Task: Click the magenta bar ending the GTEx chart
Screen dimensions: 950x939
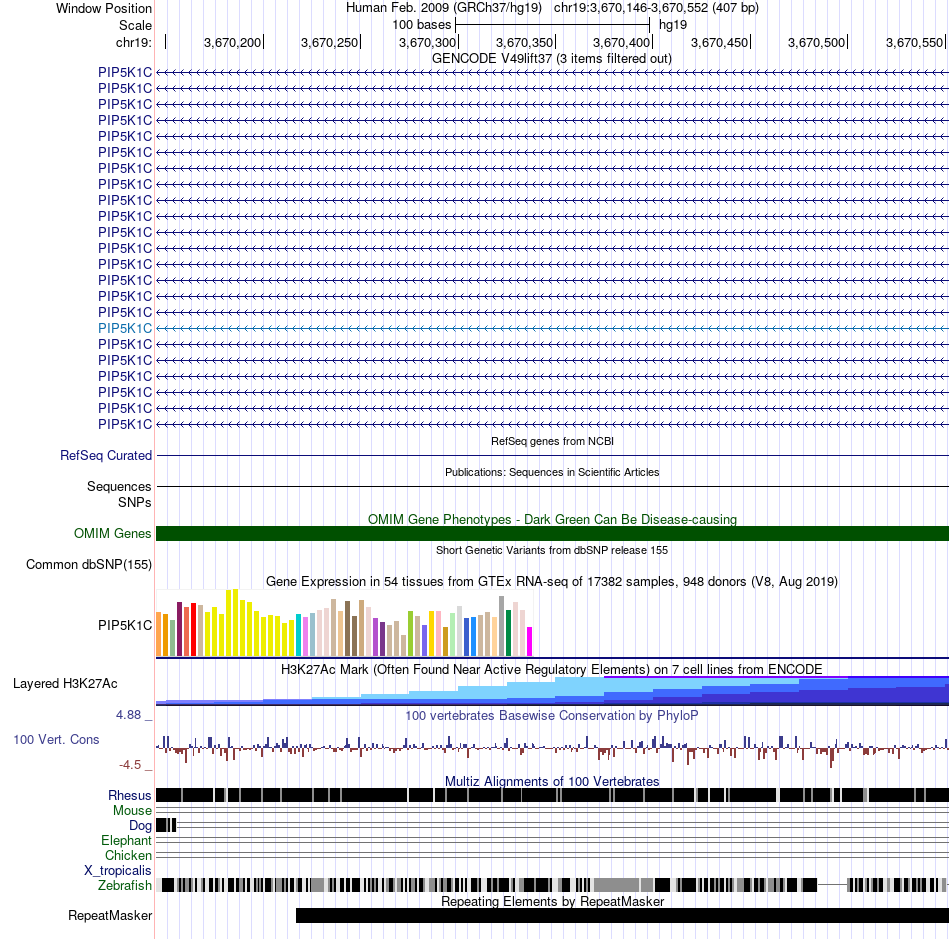Action: [x=530, y=642]
